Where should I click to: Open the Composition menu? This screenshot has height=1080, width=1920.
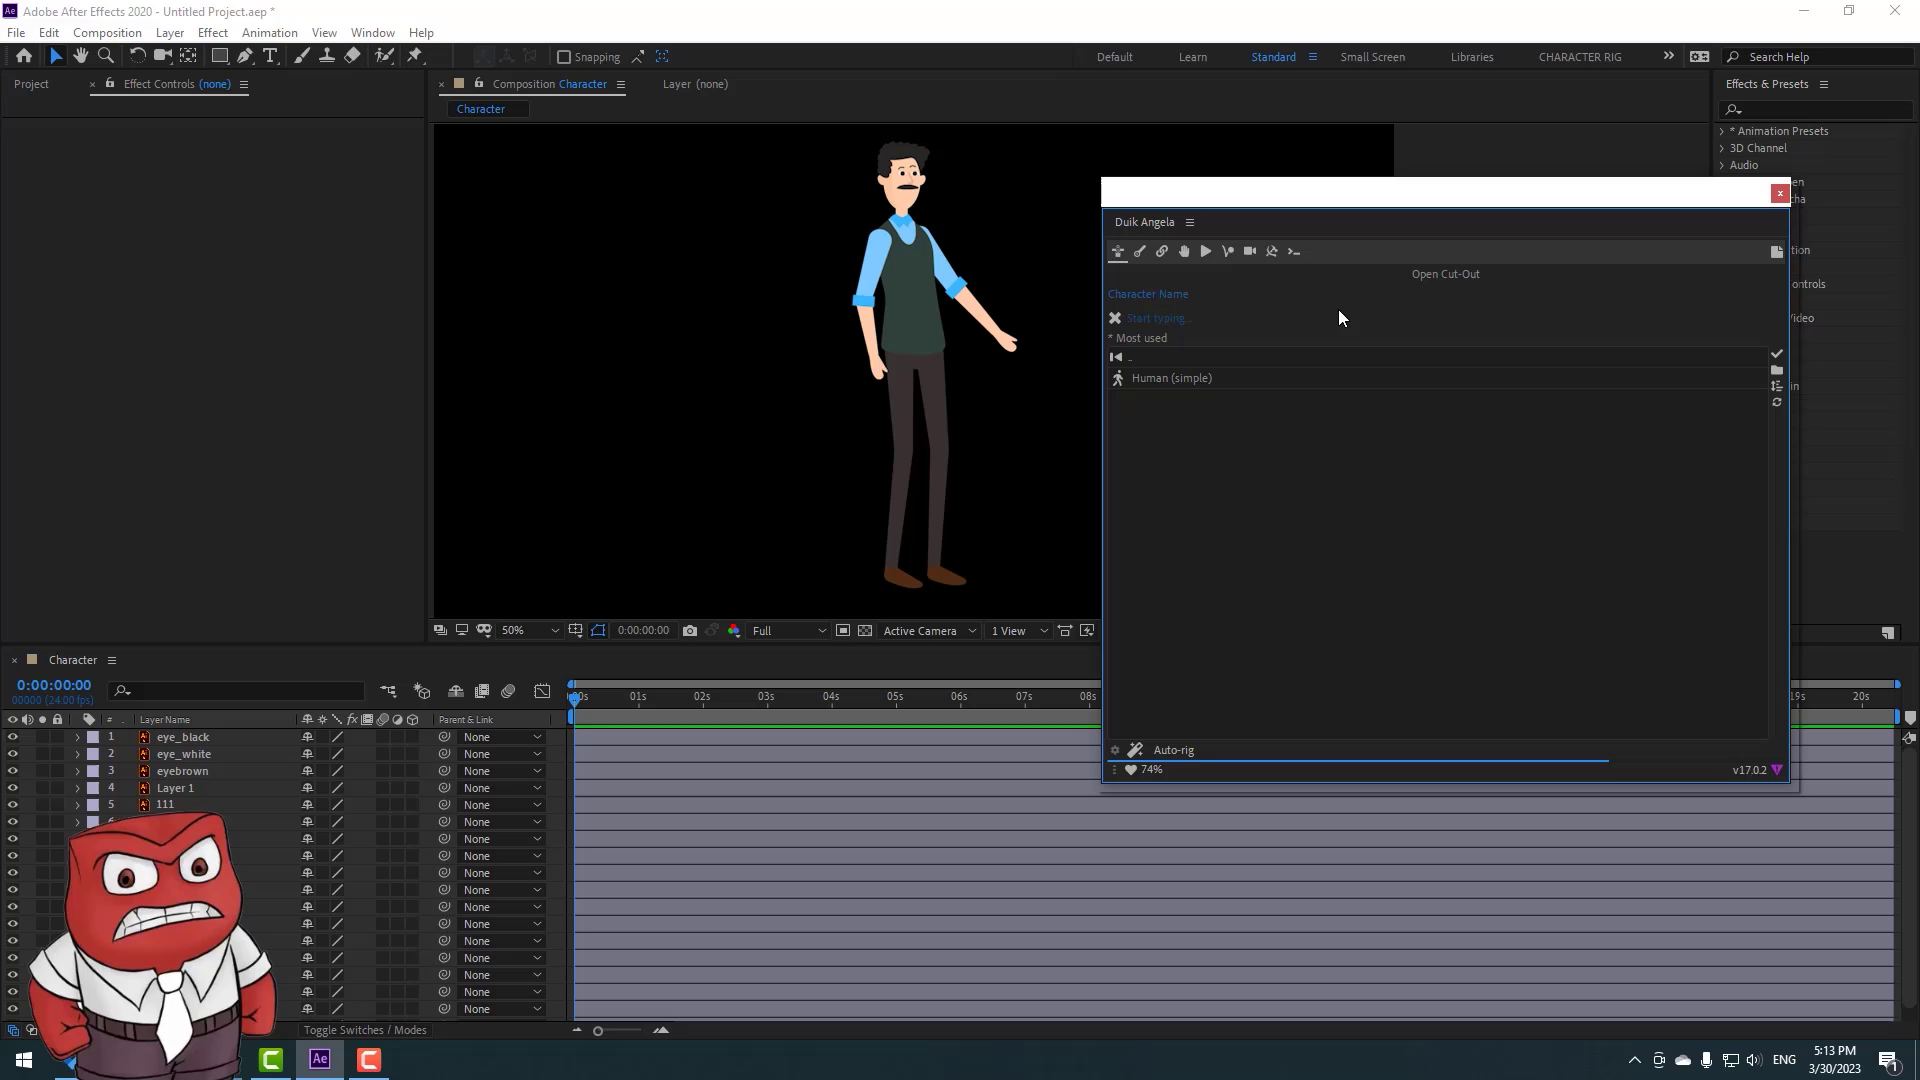pos(107,32)
